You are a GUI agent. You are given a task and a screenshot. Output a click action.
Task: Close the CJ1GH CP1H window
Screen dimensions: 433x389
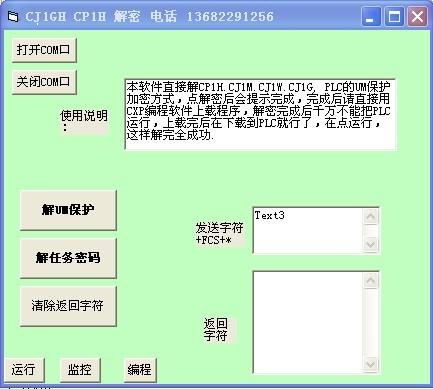tap(417, 16)
